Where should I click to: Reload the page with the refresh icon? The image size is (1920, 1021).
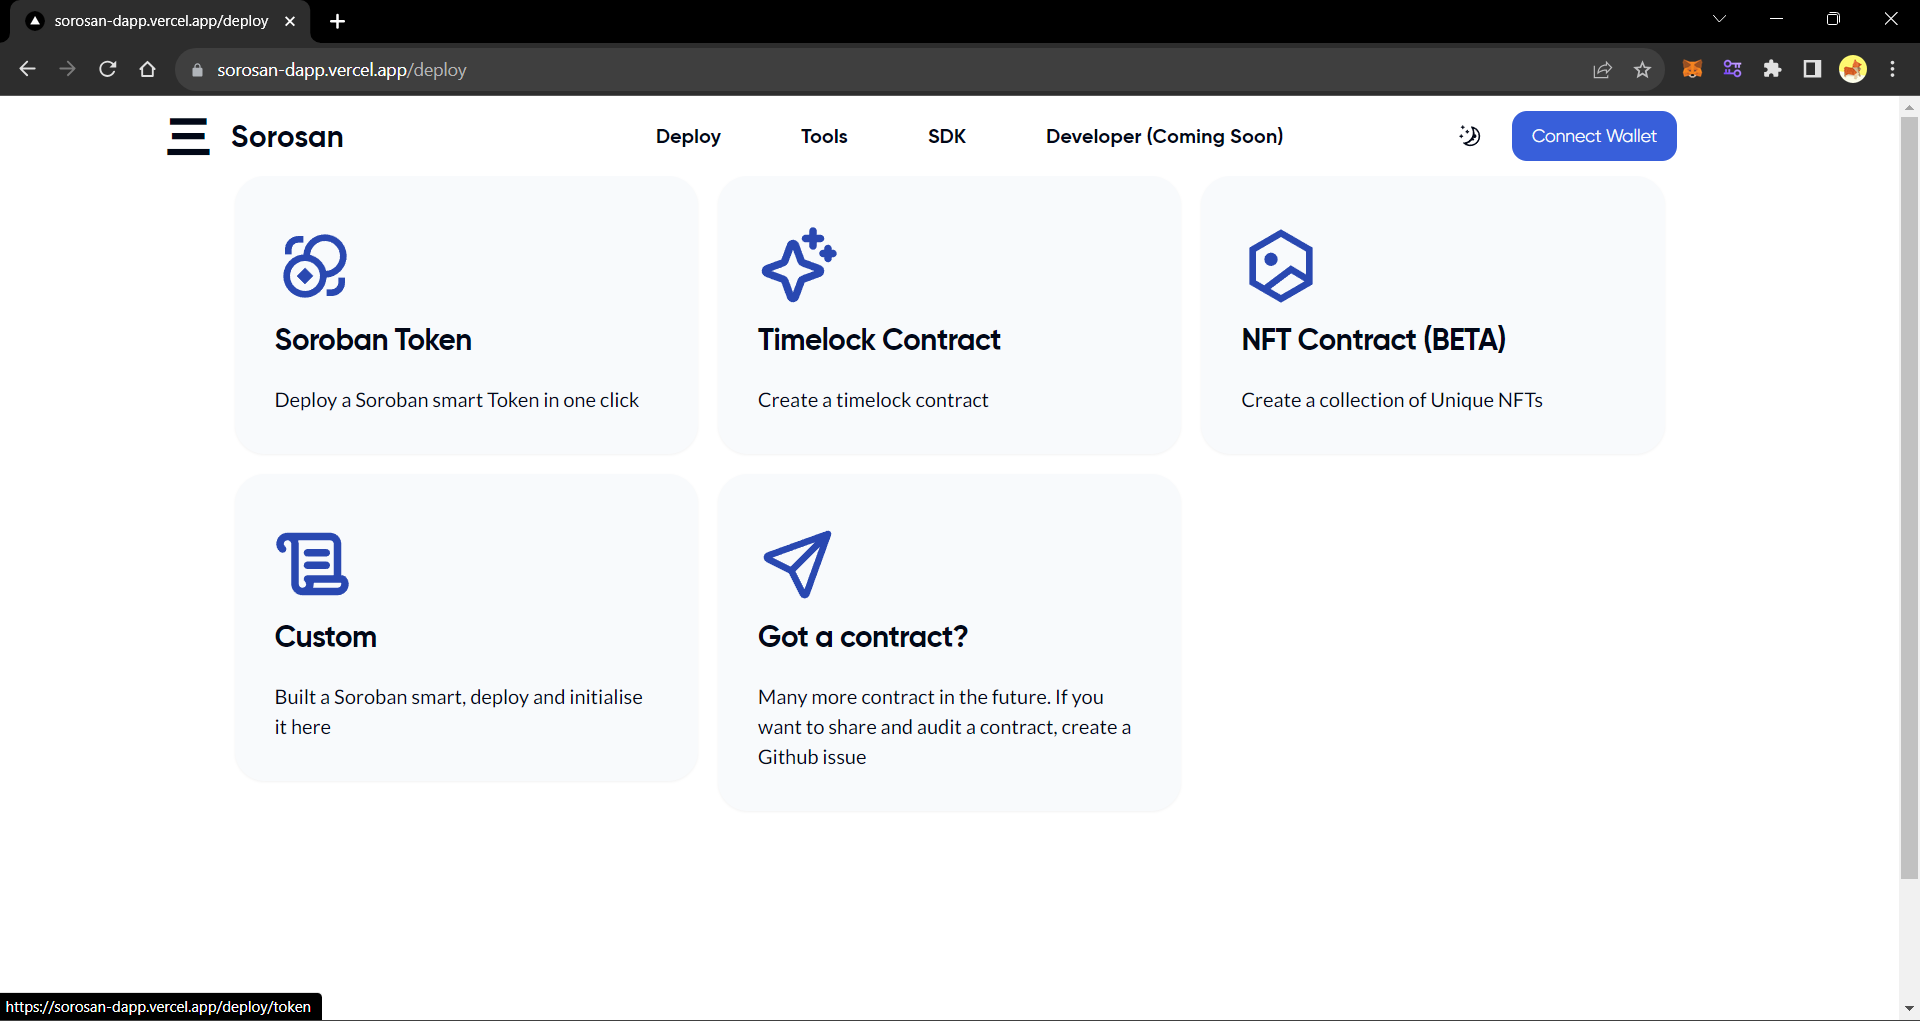click(x=108, y=69)
